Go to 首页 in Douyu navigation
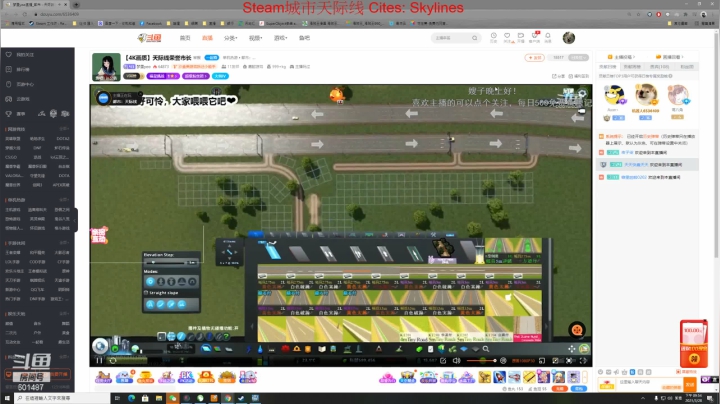Image resolution: width=720 pixels, height=404 pixels. (x=185, y=38)
